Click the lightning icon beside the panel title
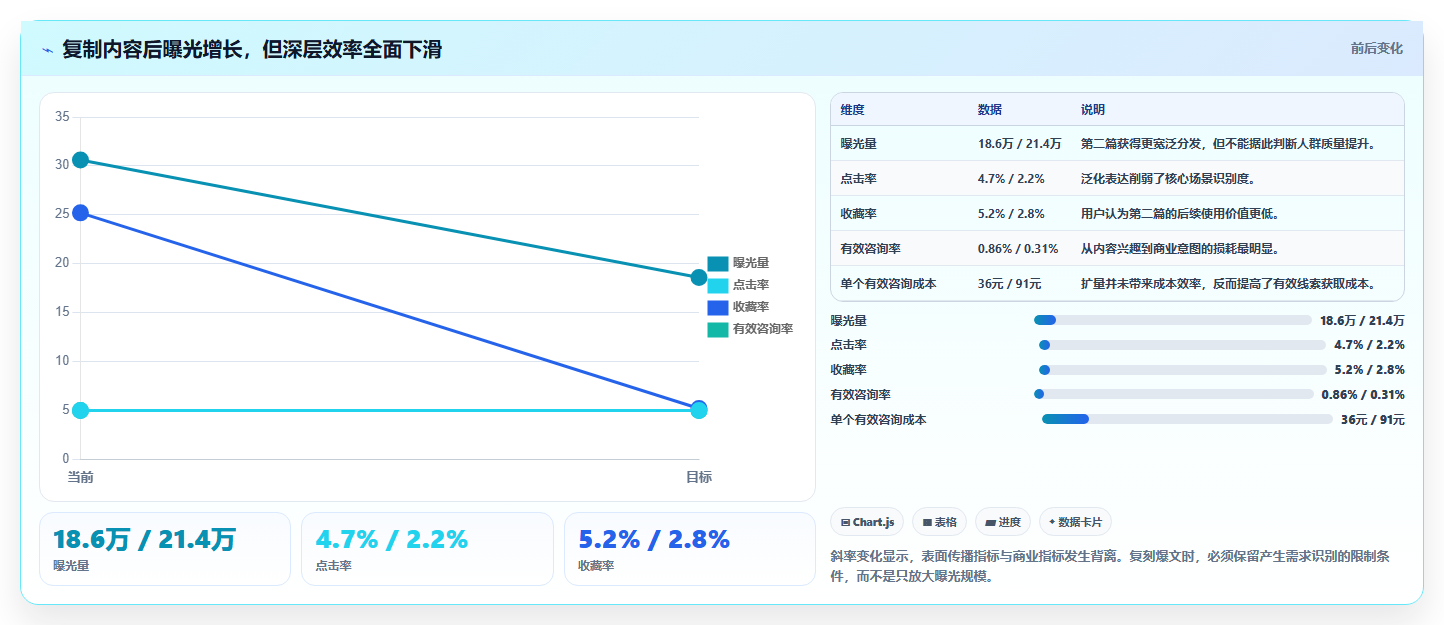Screen dimensions: 1444x625 point(47,50)
